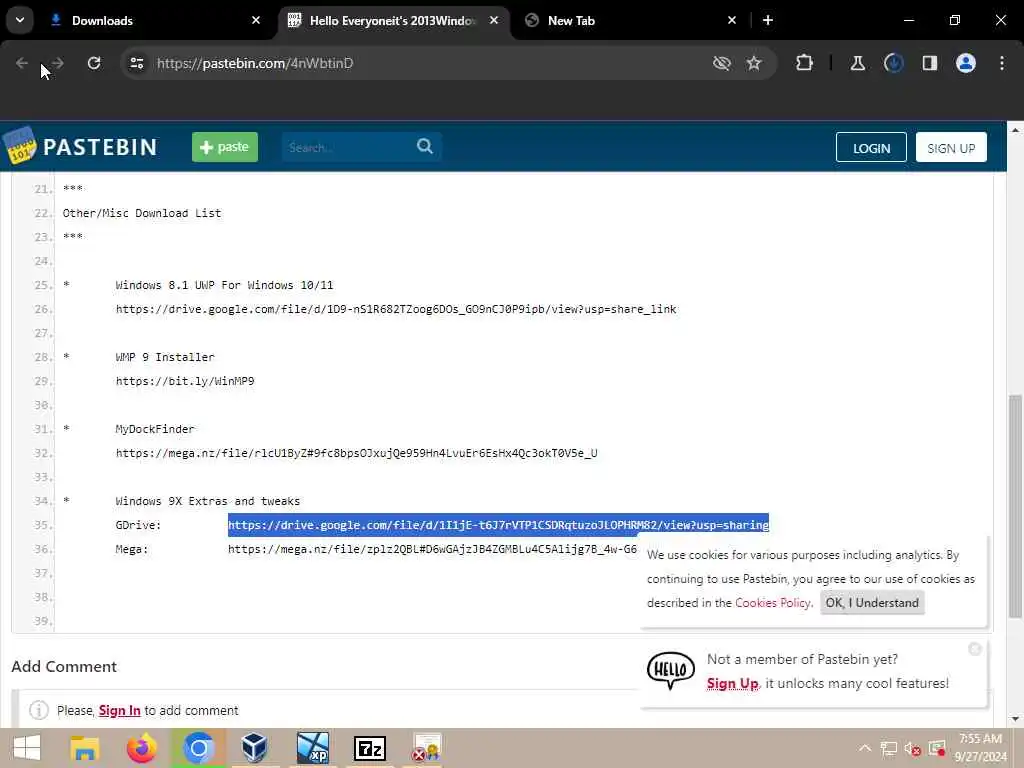1024x768 pixels.
Task: Open the Cookies Policy link
Action: (773, 603)
